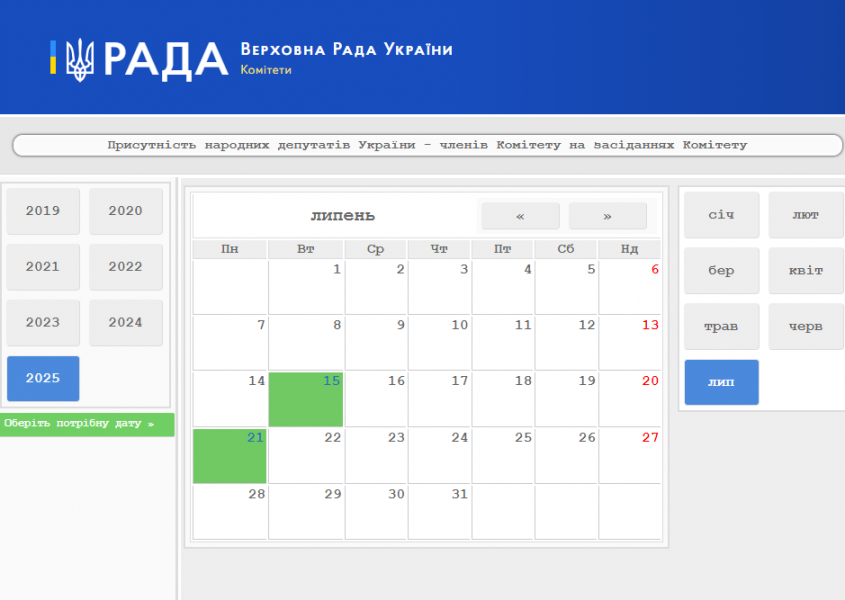845x600 pixels.
Task: Click the Пт weekday header
Action: point(502,249)
